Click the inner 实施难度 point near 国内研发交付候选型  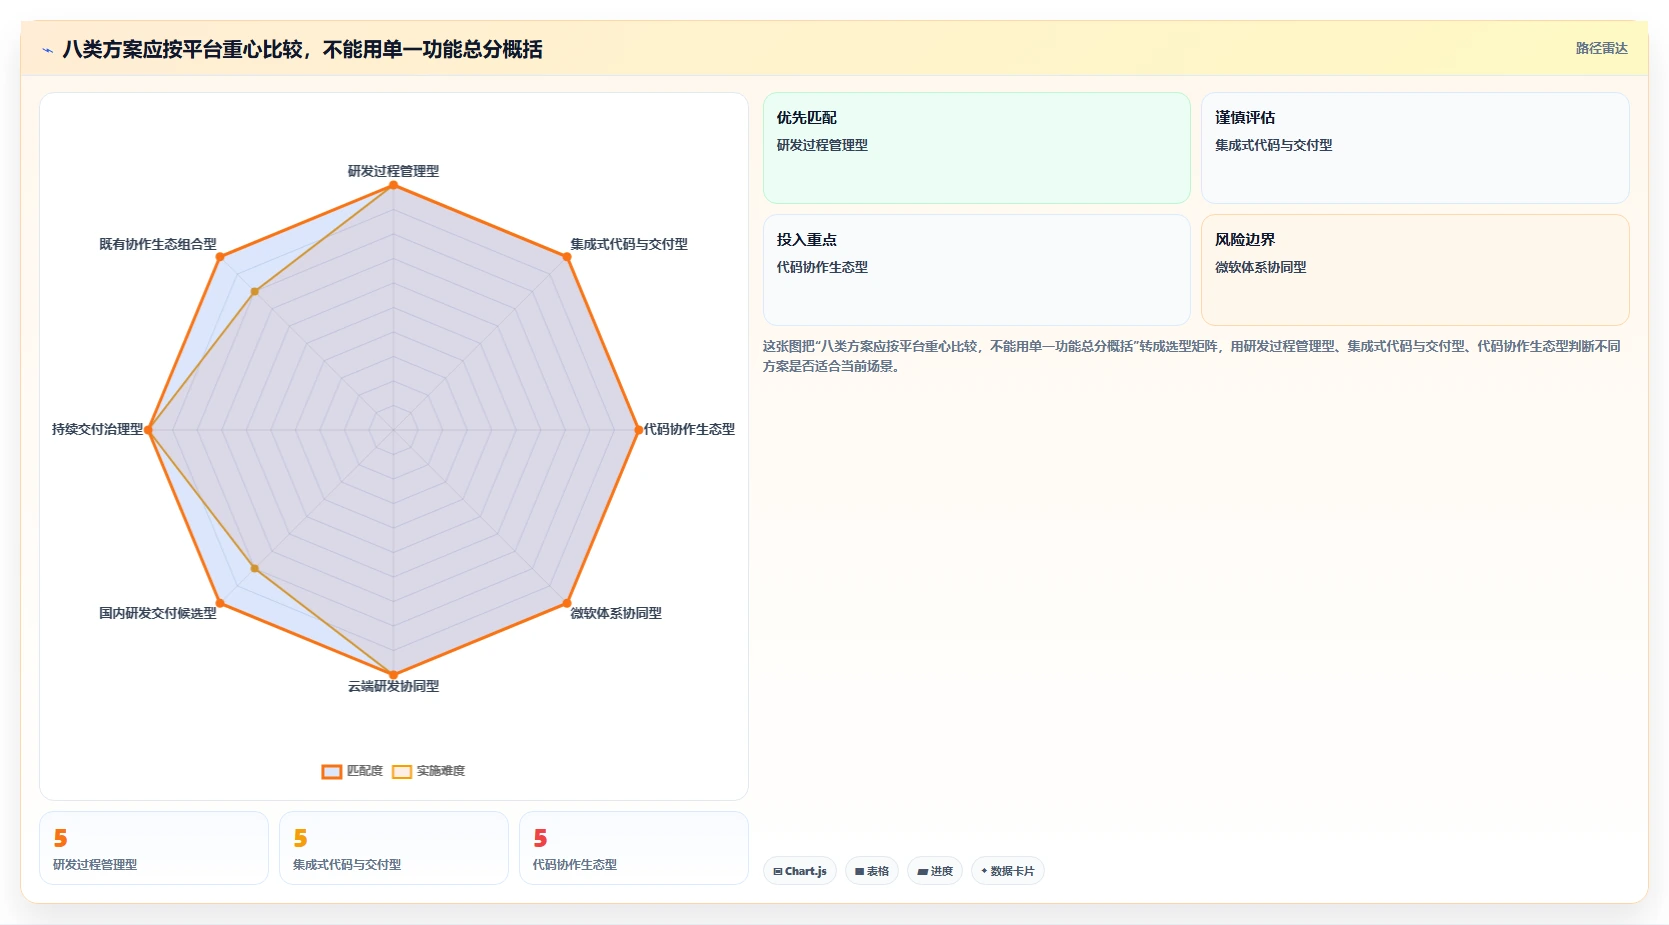click(255, 568)
